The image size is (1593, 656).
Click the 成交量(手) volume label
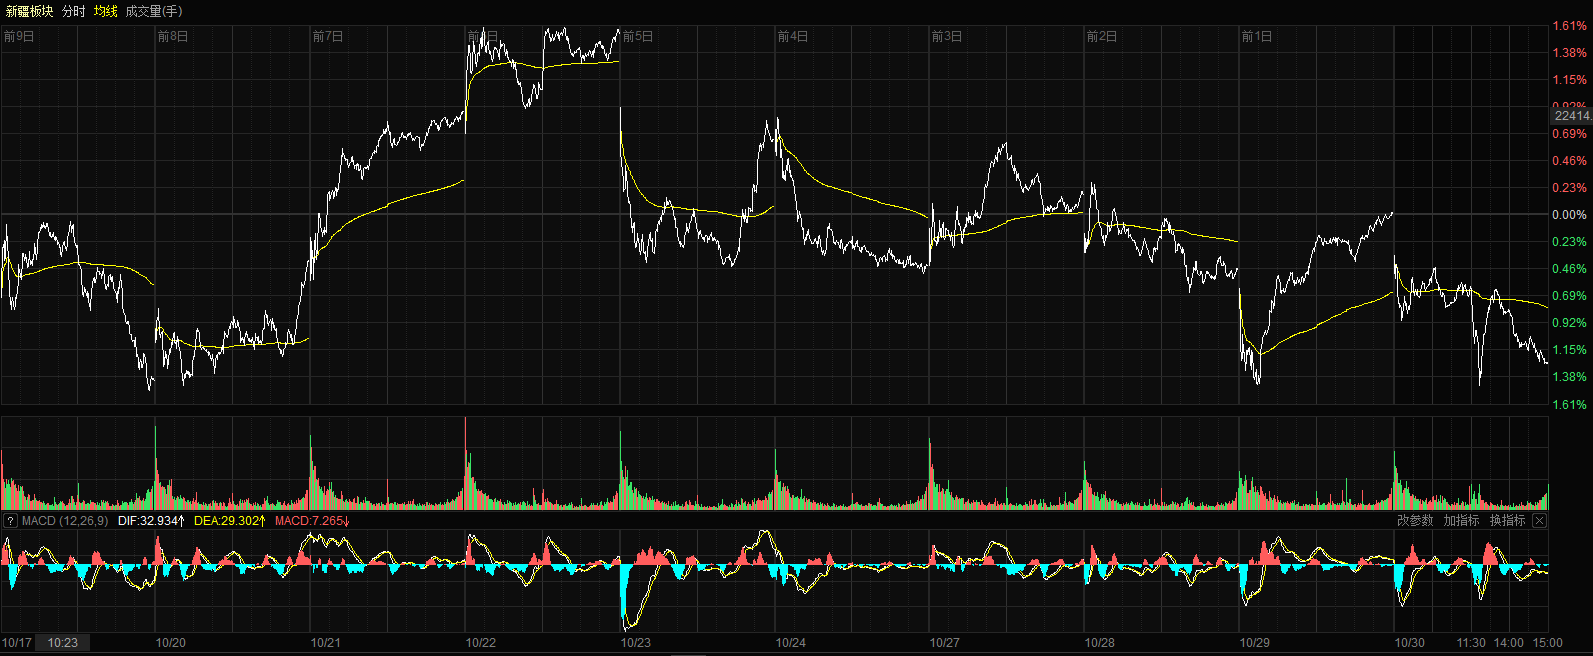154,11
